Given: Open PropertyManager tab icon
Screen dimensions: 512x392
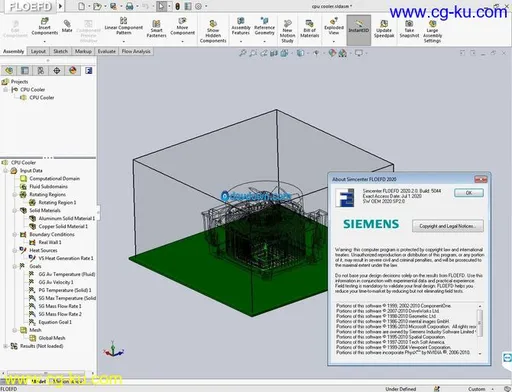Looking at the screenshot, I should [25, 70].
